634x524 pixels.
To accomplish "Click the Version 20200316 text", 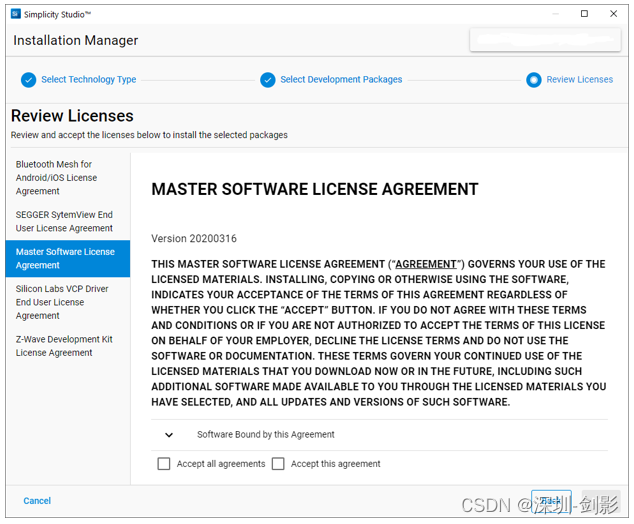I will point(194,239).
